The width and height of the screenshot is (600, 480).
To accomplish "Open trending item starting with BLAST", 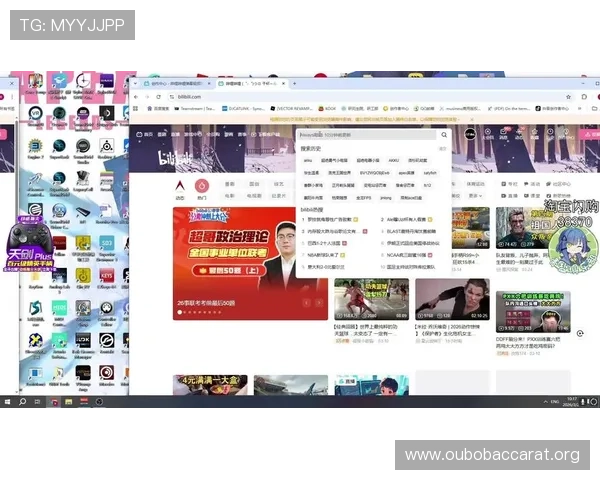I will (409, 232).
